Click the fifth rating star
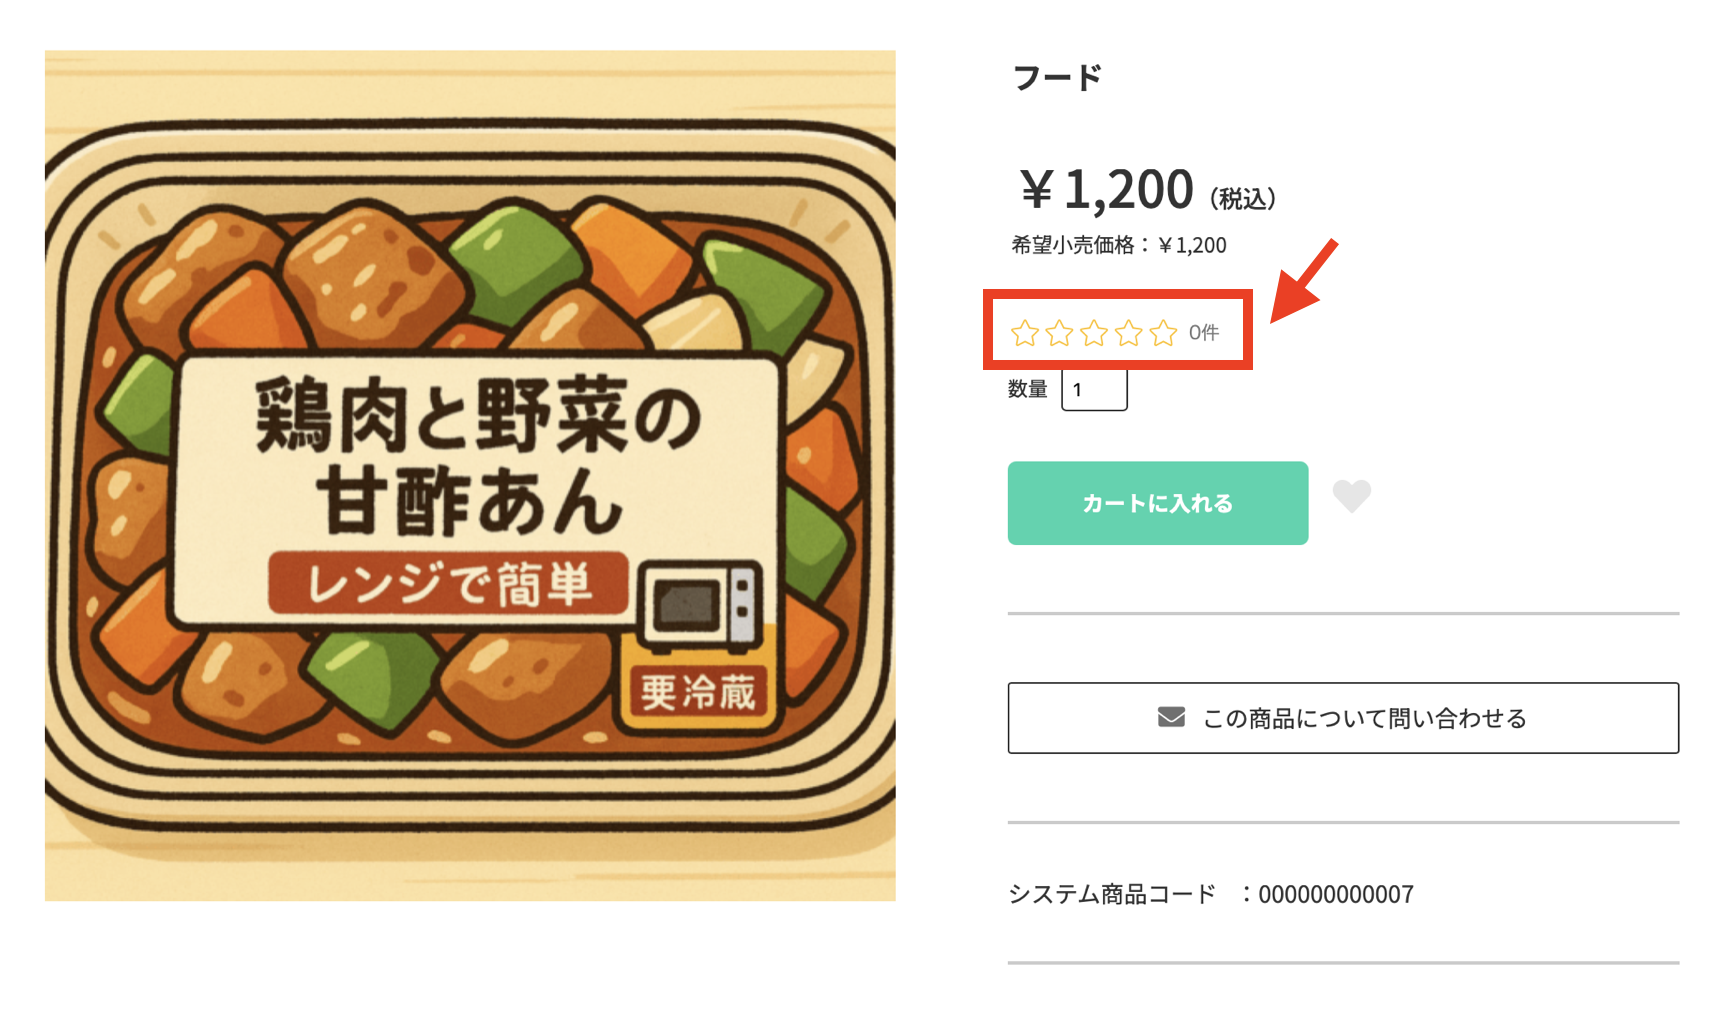Image resolution: width=1733 pixels, height=1011 pixels. pos(1163,333)
